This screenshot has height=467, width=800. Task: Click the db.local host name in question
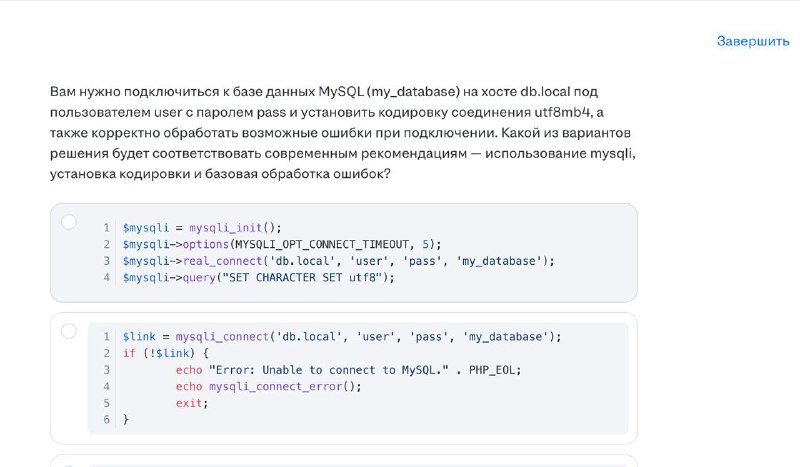[545, 92]
